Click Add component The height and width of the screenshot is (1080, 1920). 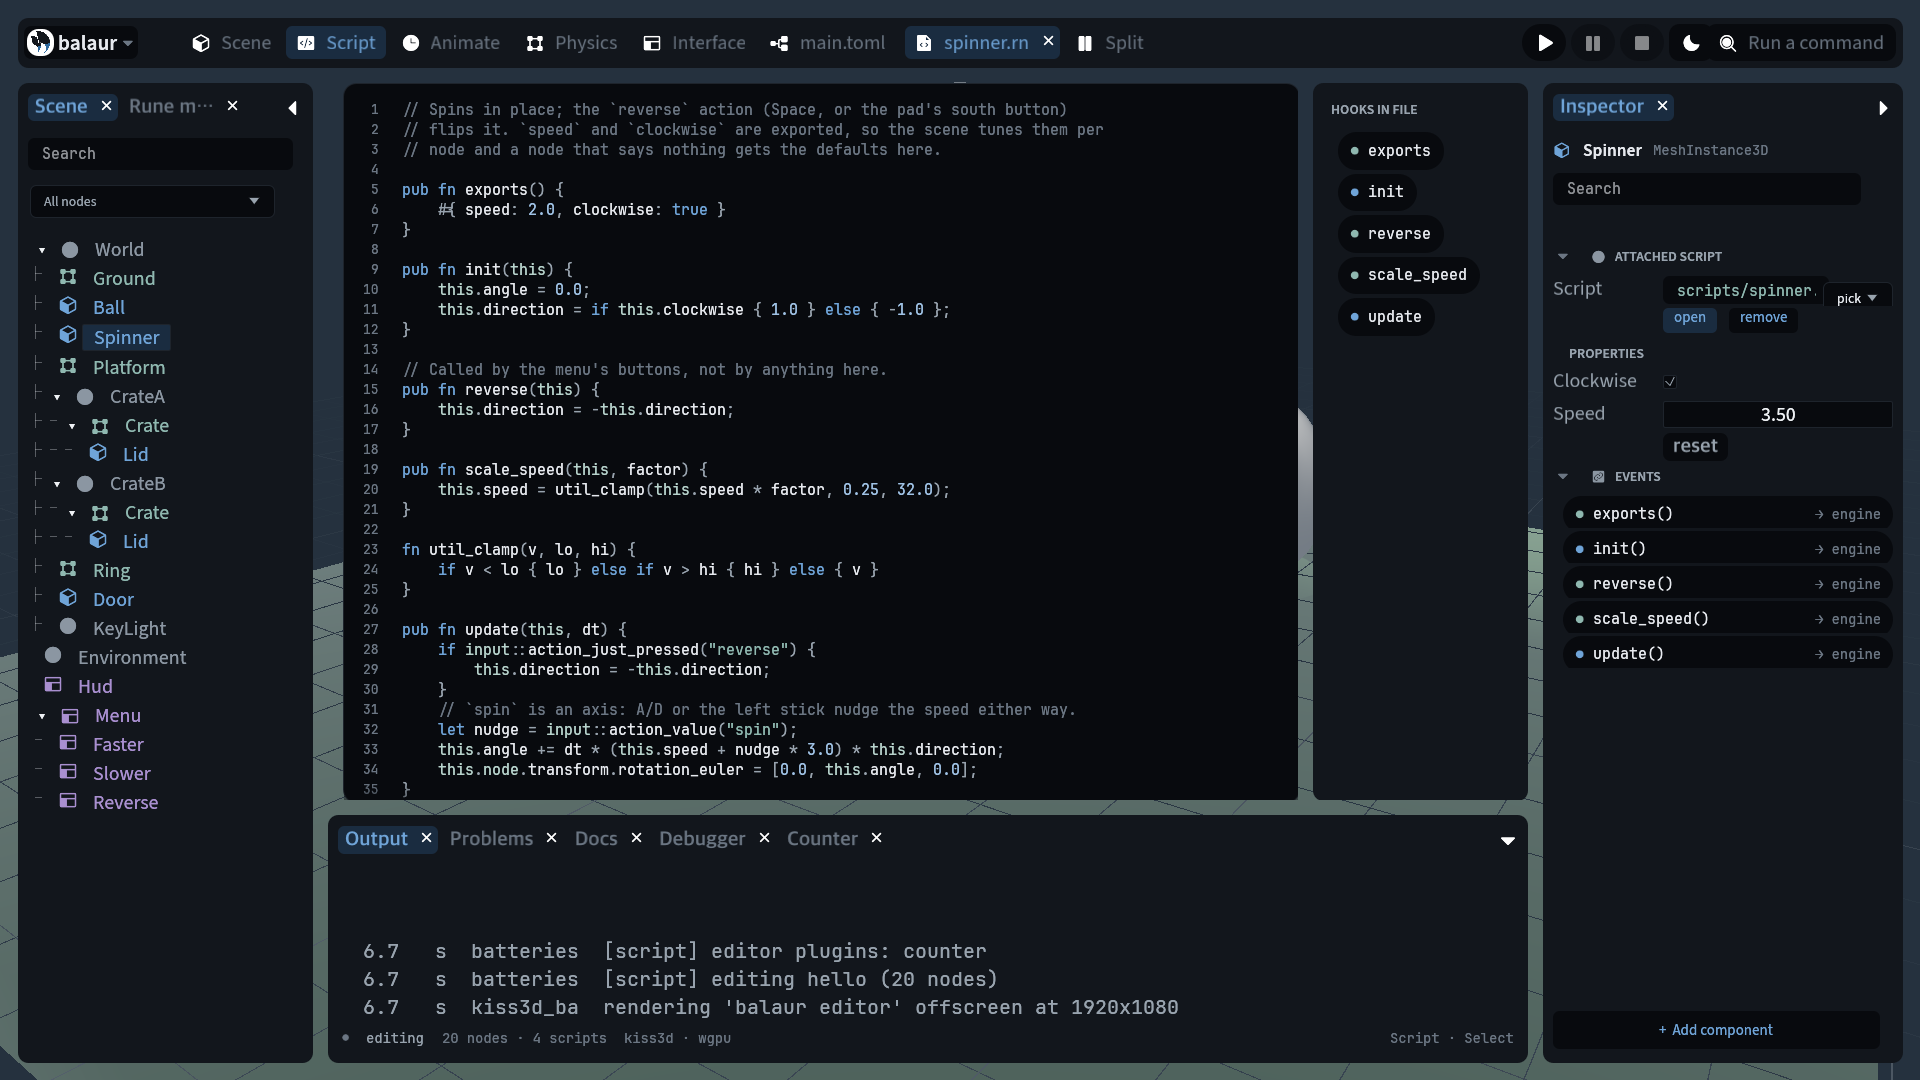1716,1030
